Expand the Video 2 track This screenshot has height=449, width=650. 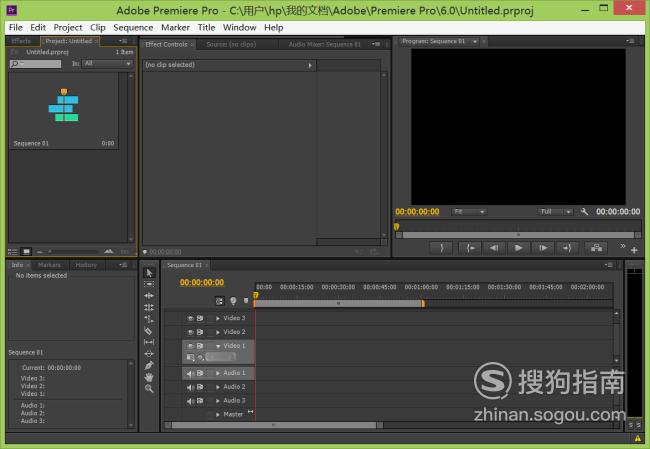pos(218,332)
